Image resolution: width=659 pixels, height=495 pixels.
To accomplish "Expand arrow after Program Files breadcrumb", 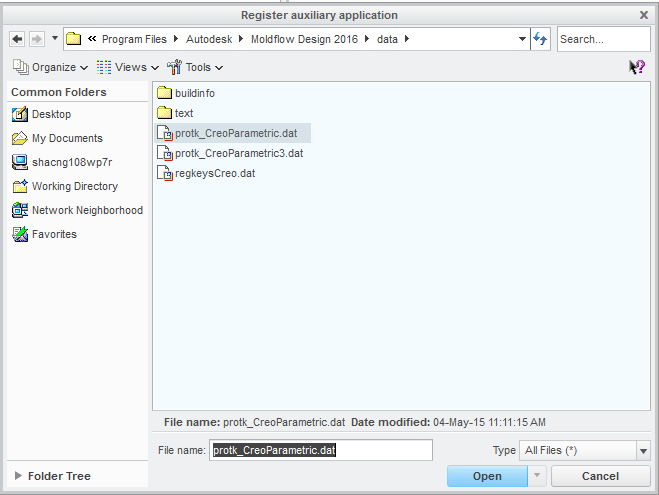I will (x=176, y=39).
